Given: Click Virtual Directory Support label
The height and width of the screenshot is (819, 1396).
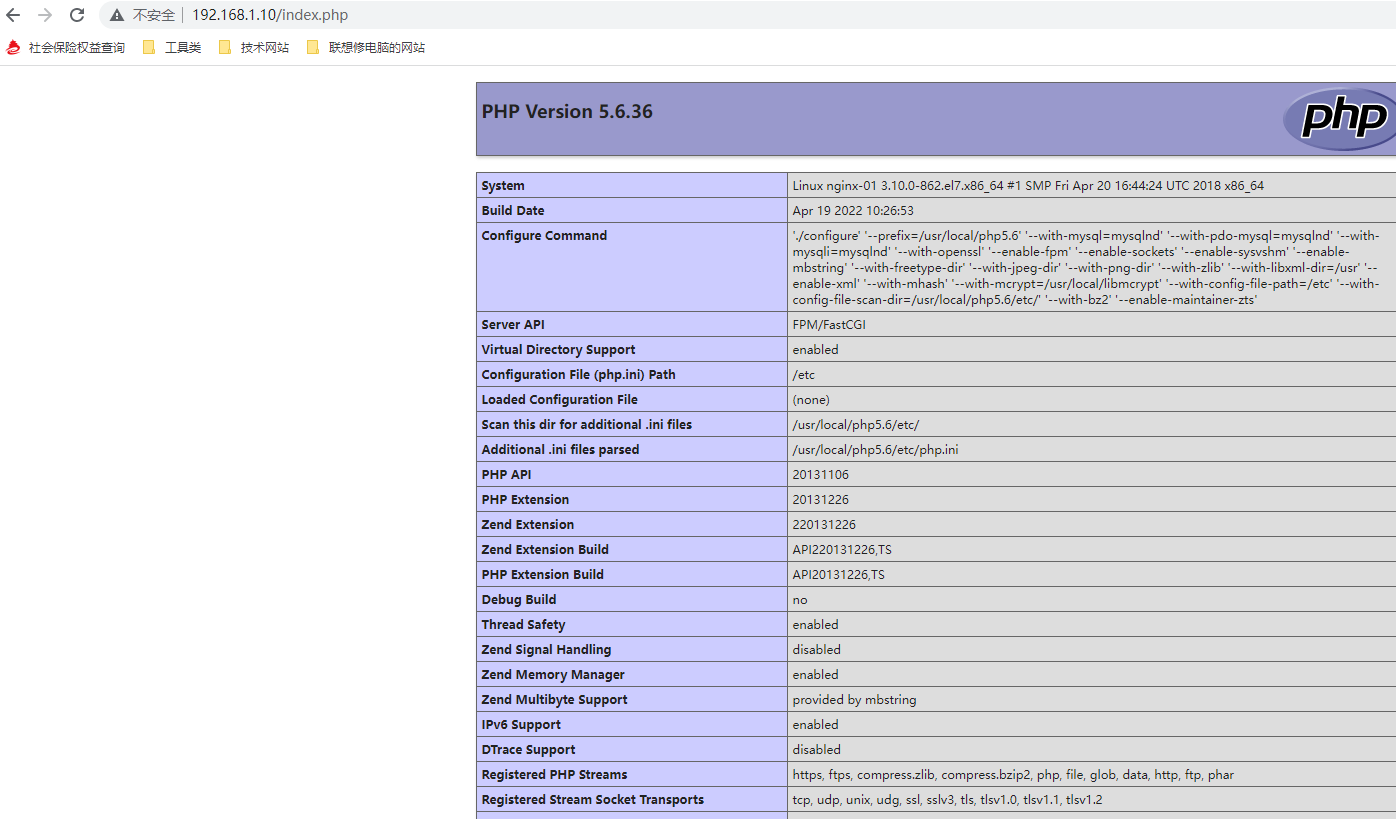Looking at the screenshot, I should pos(558,350).
